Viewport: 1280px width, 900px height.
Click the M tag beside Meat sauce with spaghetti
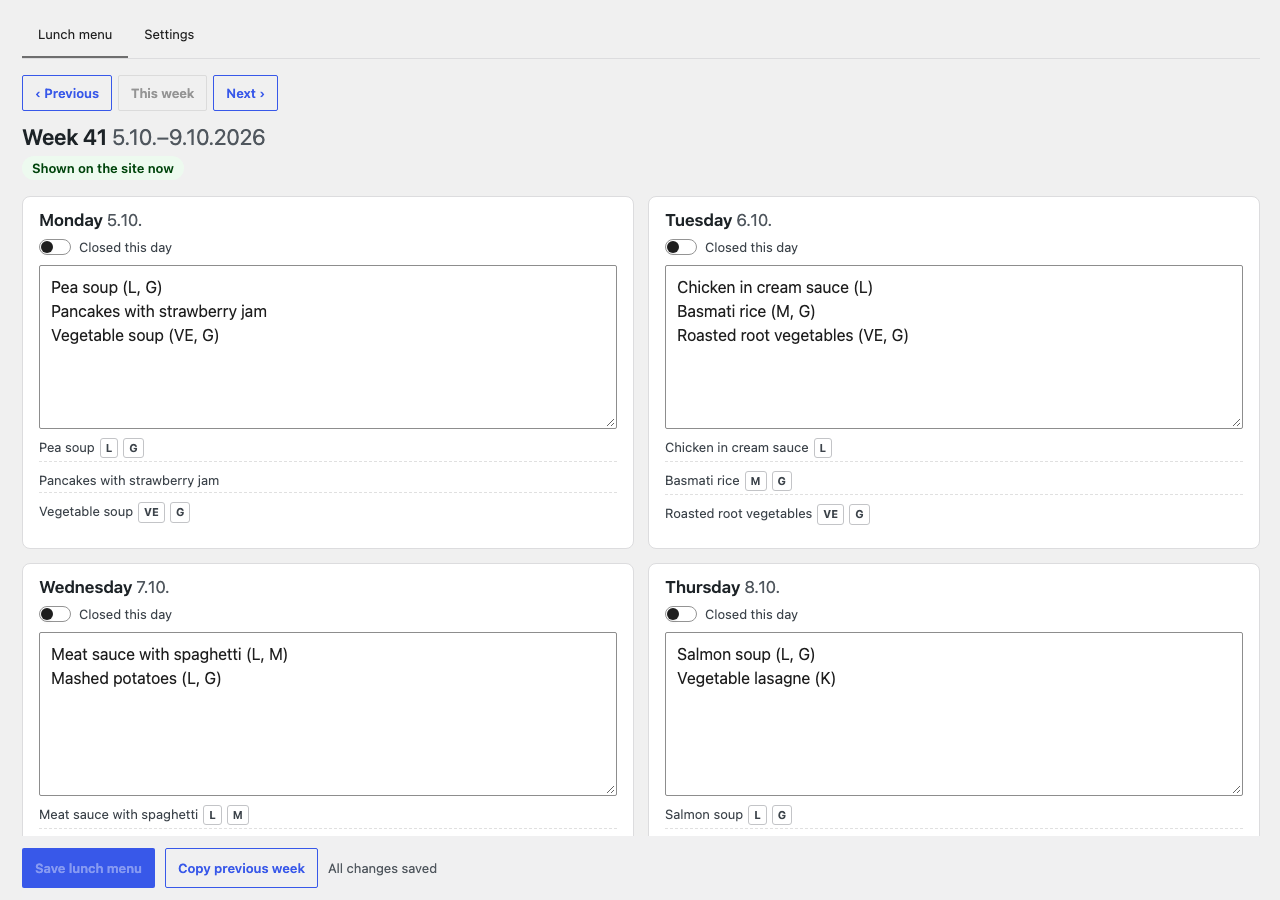pos(238,815)
